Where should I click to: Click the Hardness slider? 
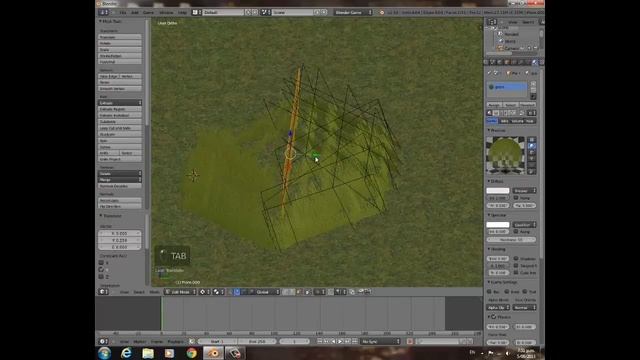[x=511, y=240]
